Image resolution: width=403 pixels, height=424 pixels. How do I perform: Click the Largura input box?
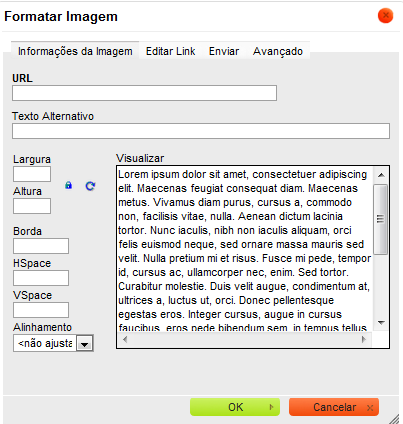point(32,174)
